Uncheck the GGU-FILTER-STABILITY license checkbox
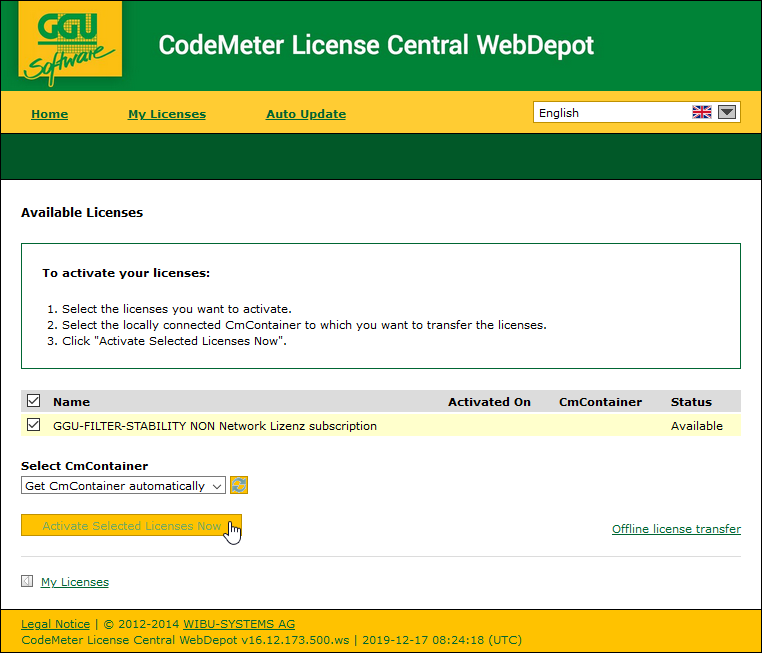762x653 pixels. click(34, 425)
